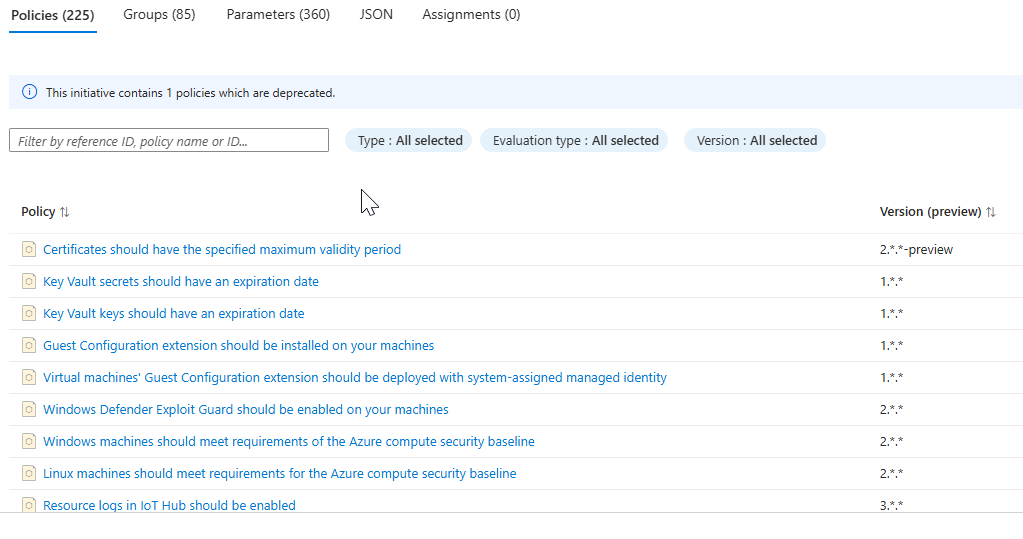
Task: Open Windows machines Azure compute security baseline policy
Action: (x=289, y=441)
